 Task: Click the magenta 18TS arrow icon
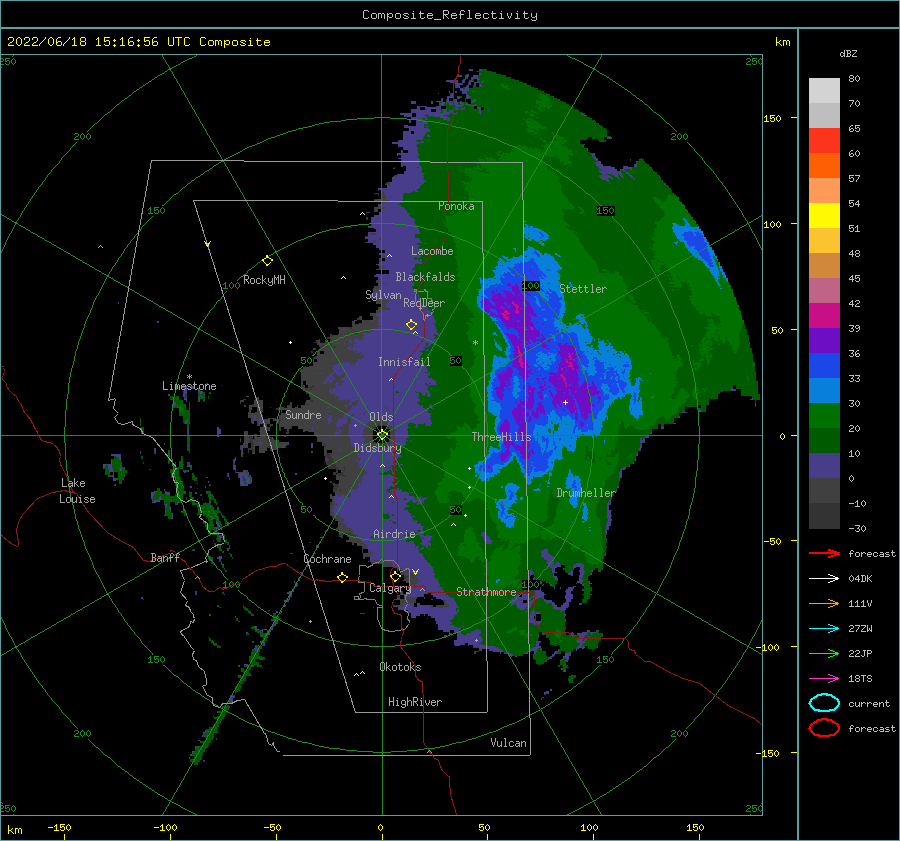(824, 679)
